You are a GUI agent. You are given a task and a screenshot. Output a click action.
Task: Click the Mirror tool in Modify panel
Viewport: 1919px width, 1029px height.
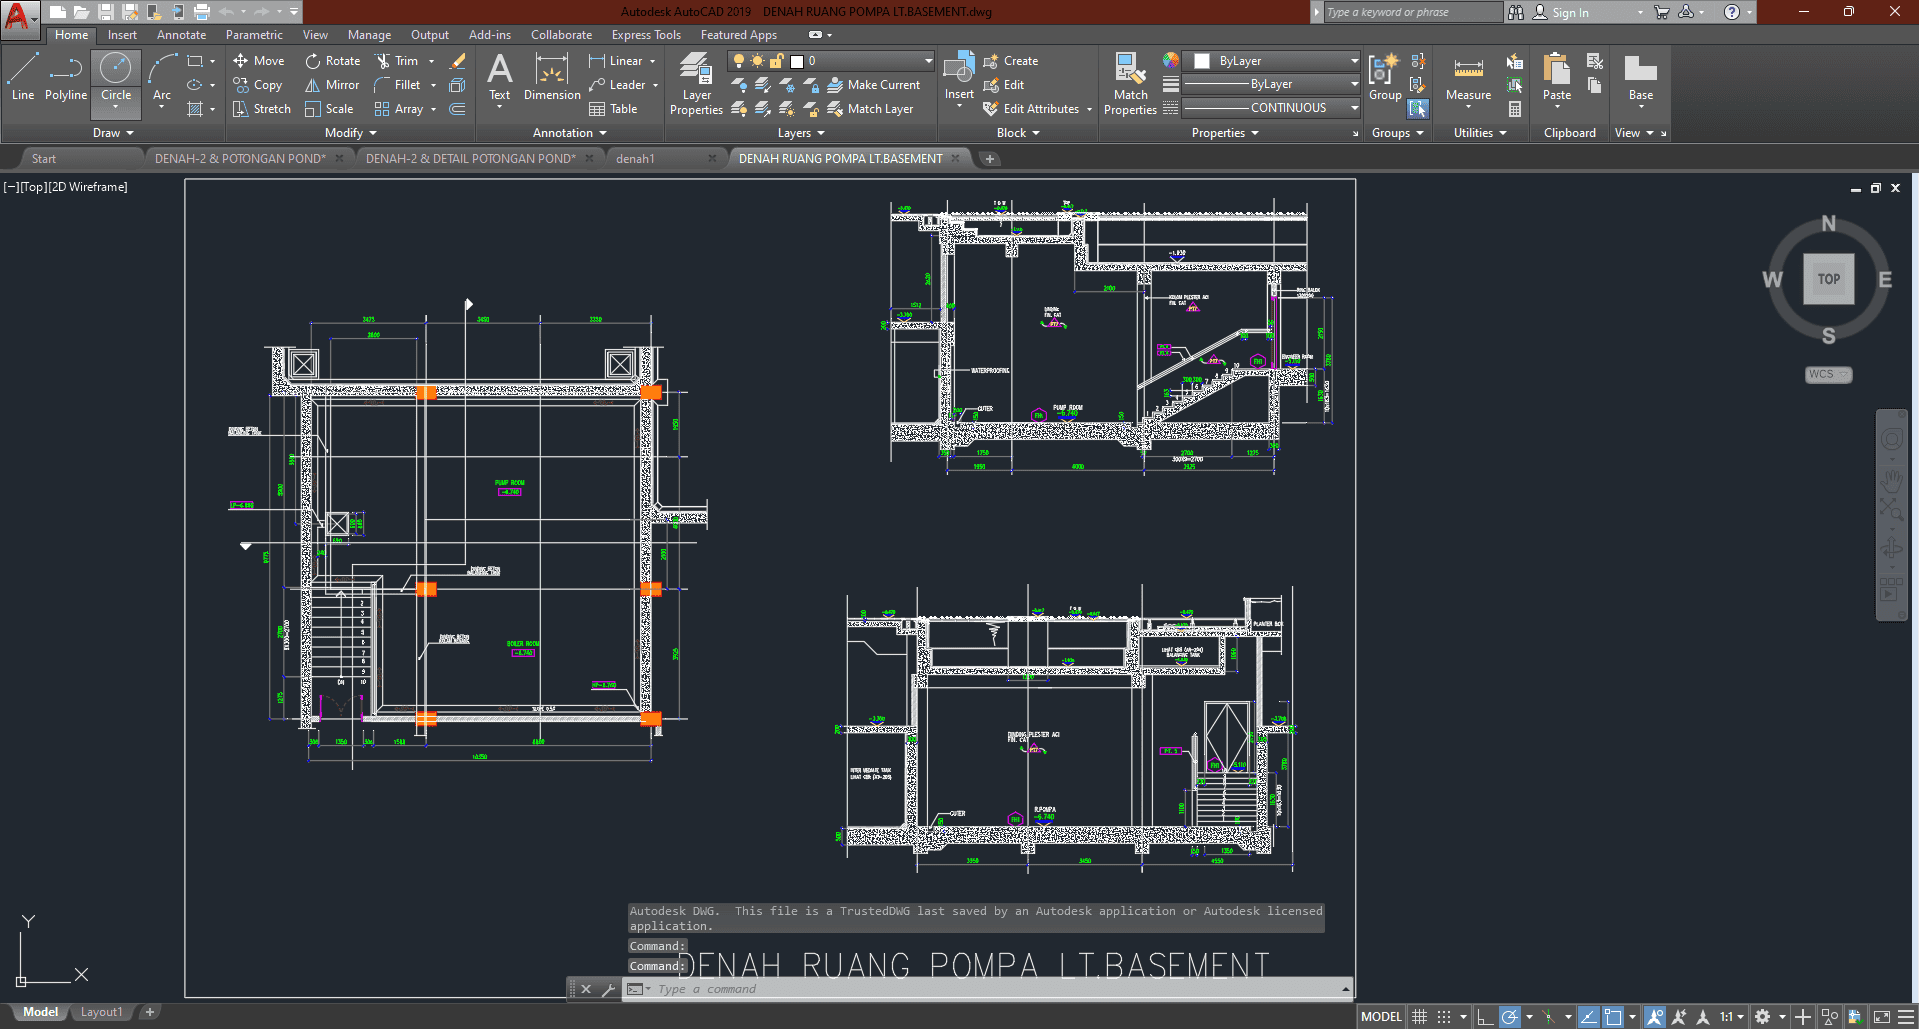tap(332, 85)
